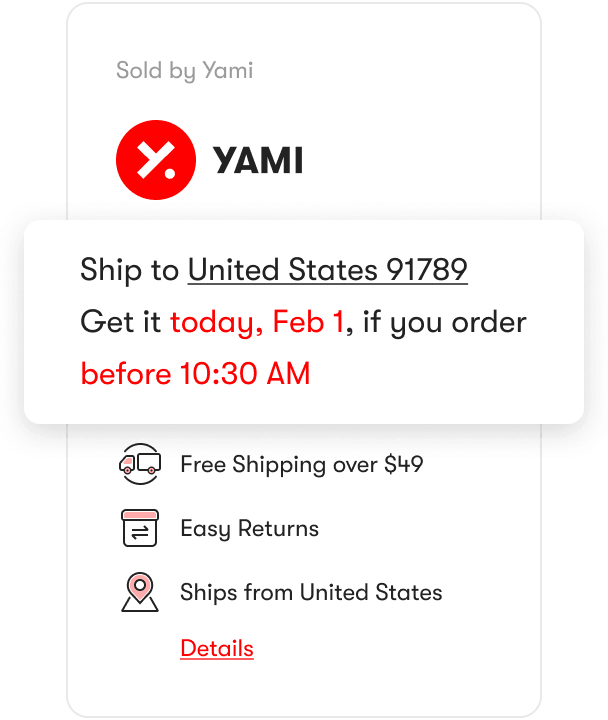This screenshot has width=608, height=720.
Task: Click the 'if you order' text
Action: coord(445,322)
